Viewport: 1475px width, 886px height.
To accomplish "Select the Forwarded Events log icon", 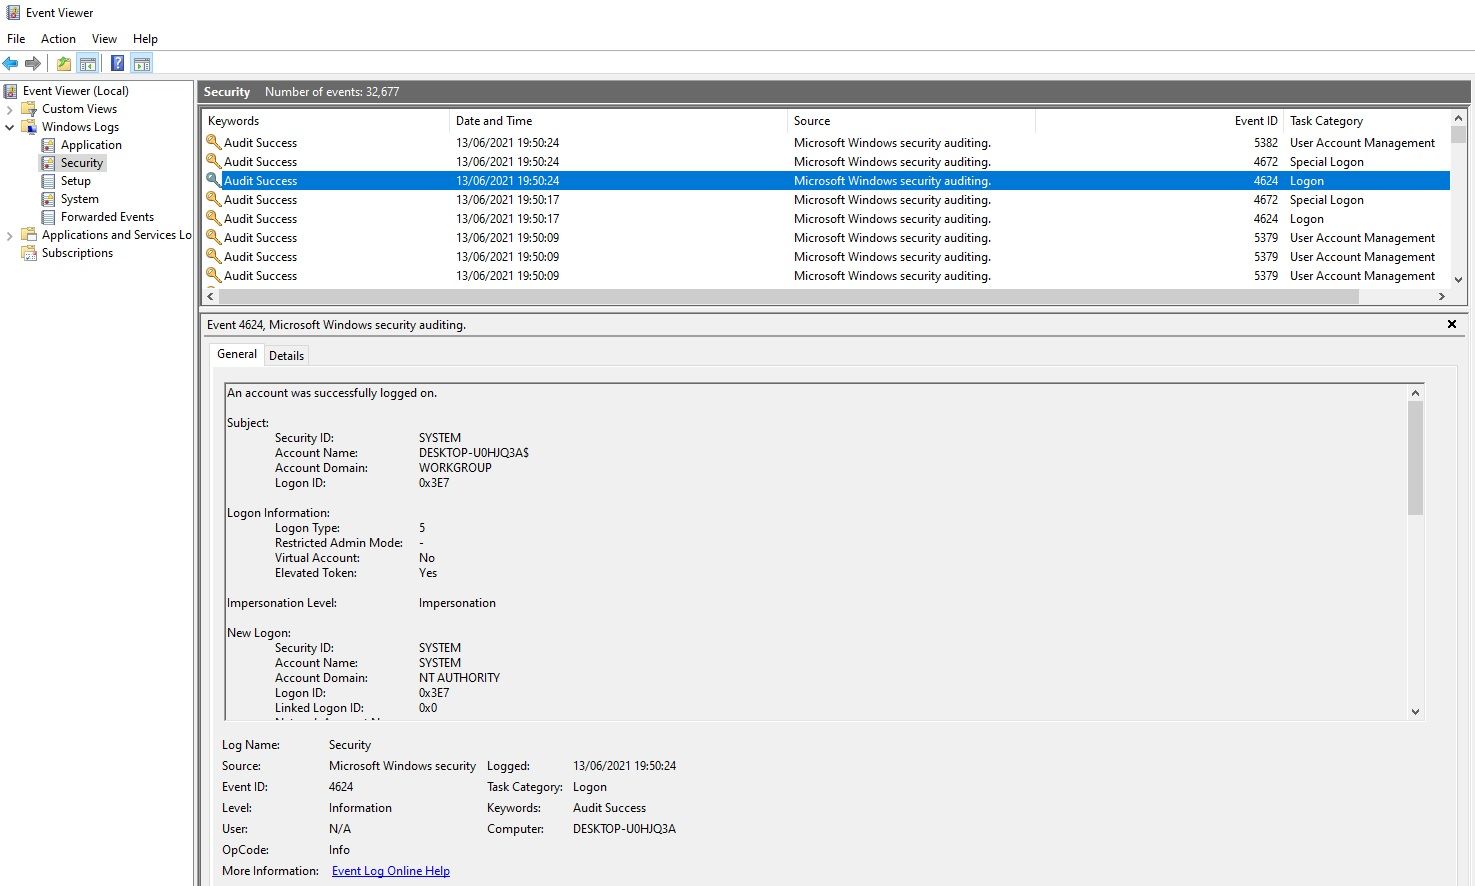I will tap(48, 217).
